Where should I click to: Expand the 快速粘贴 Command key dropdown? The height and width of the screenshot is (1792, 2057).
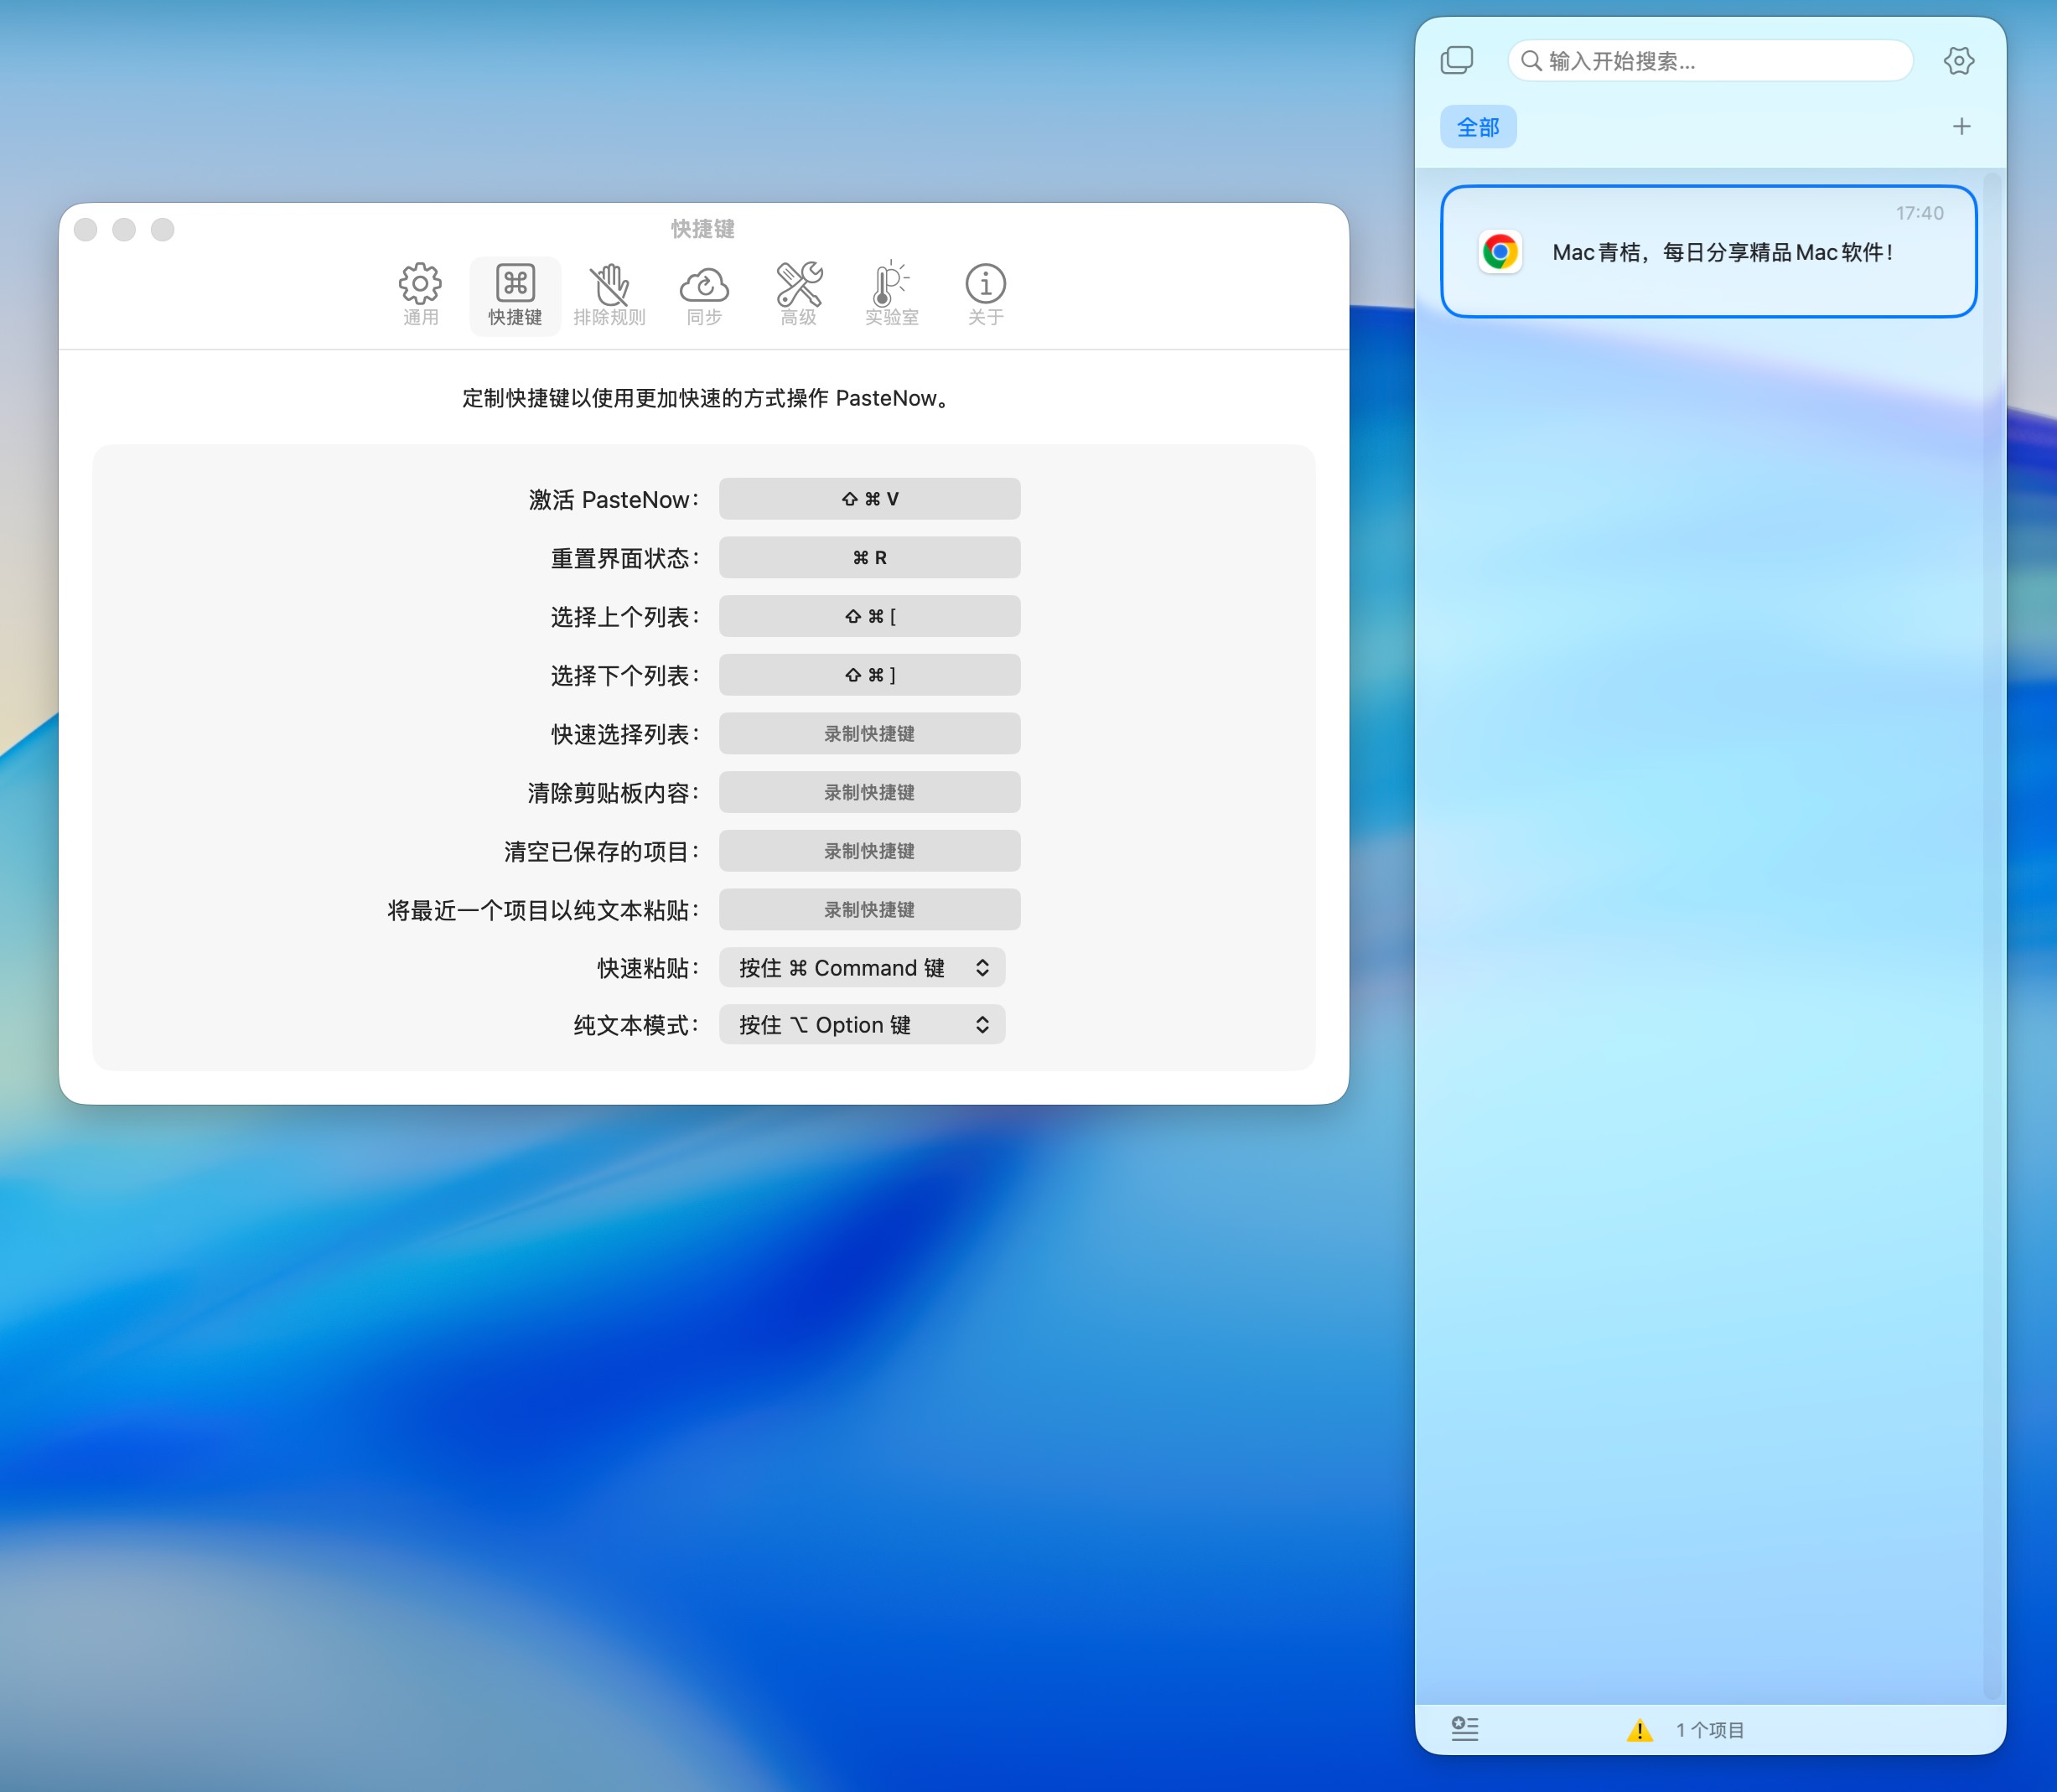[862, 968]
